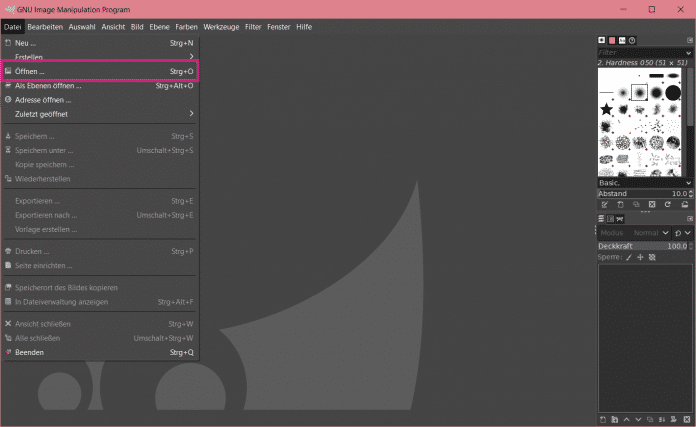
Task: Click the delete layer icon at bottom
Action: pyautogui.click(x=687, y=418)
